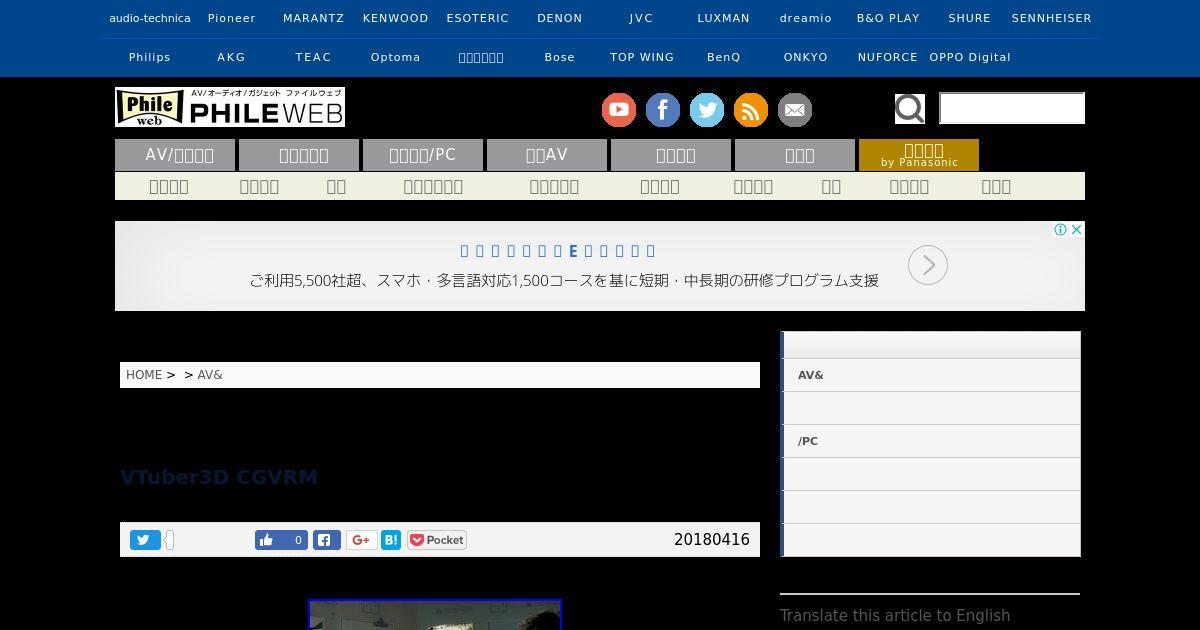Click the ad's circular arrow button
Screen dimensions: 1200x630
click(928, 265)
